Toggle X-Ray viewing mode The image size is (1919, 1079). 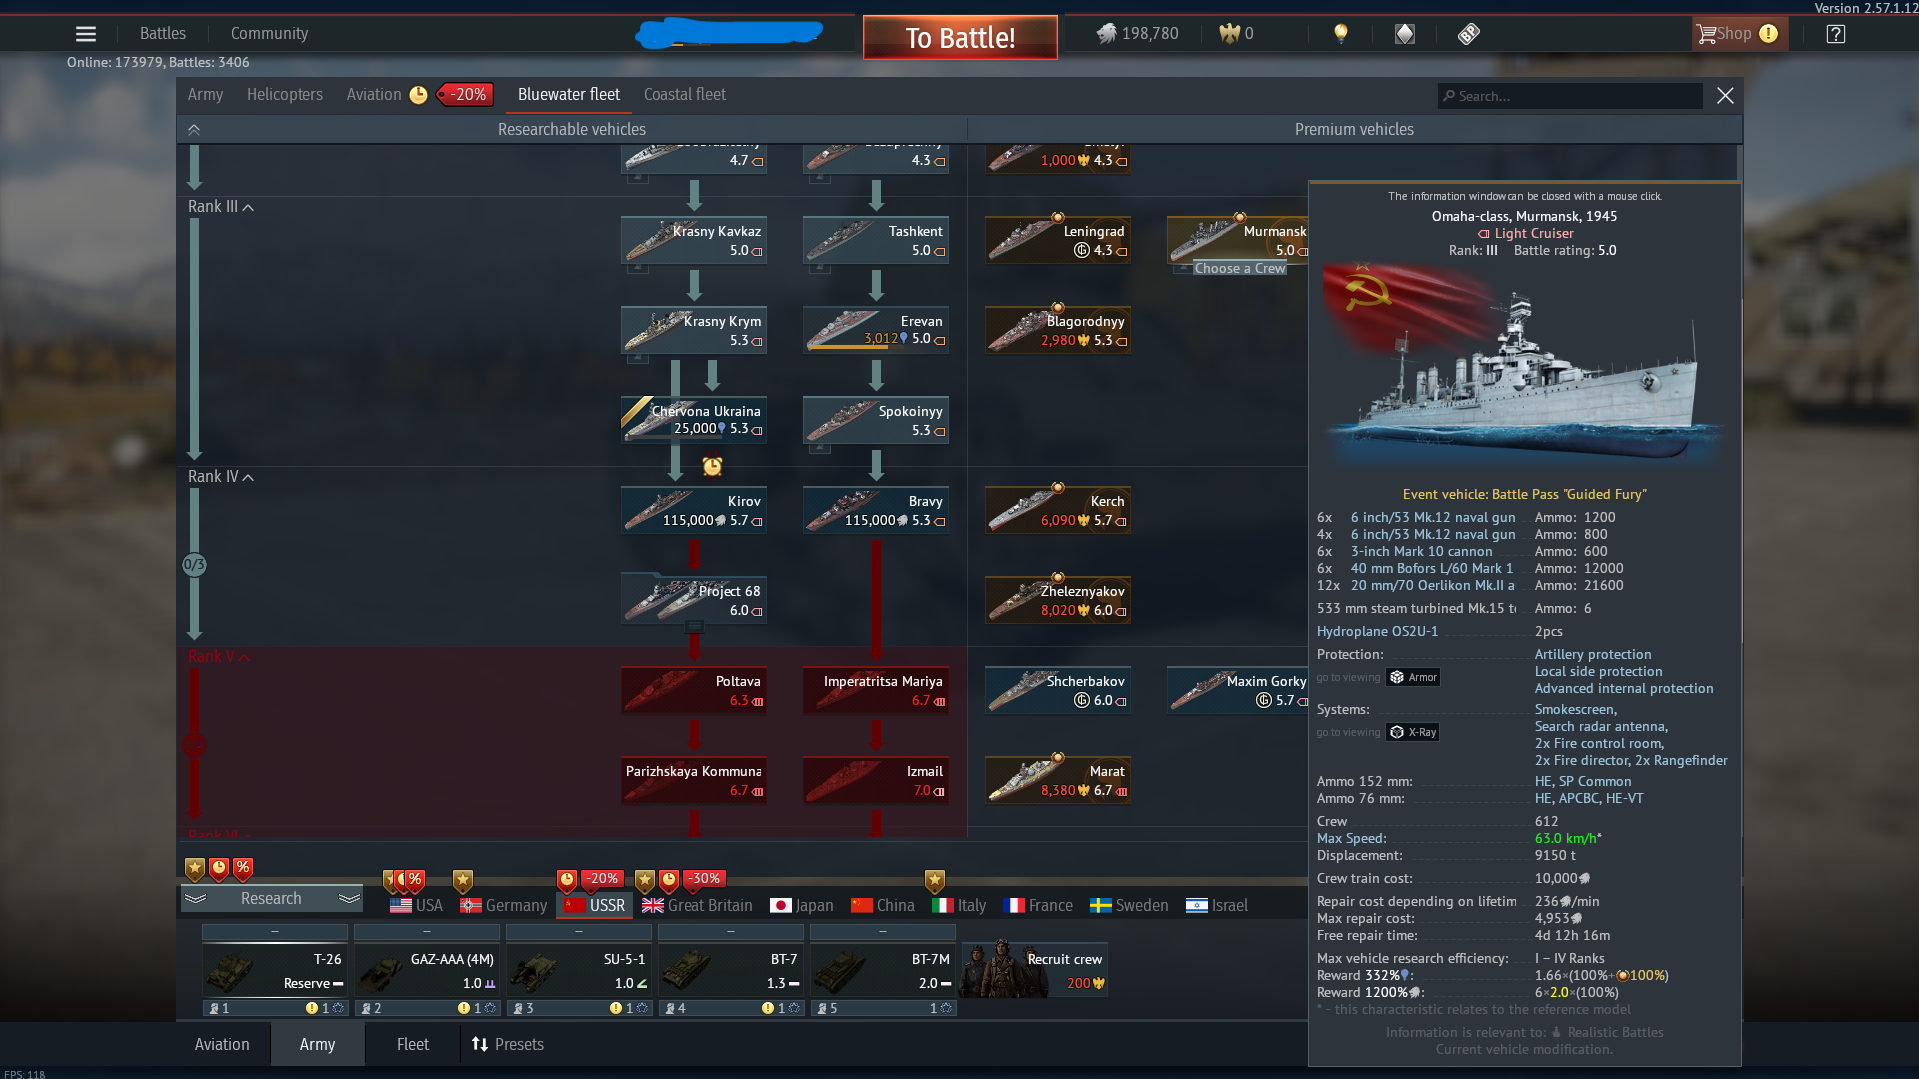pyautogui.click(x=1413, y=733)
